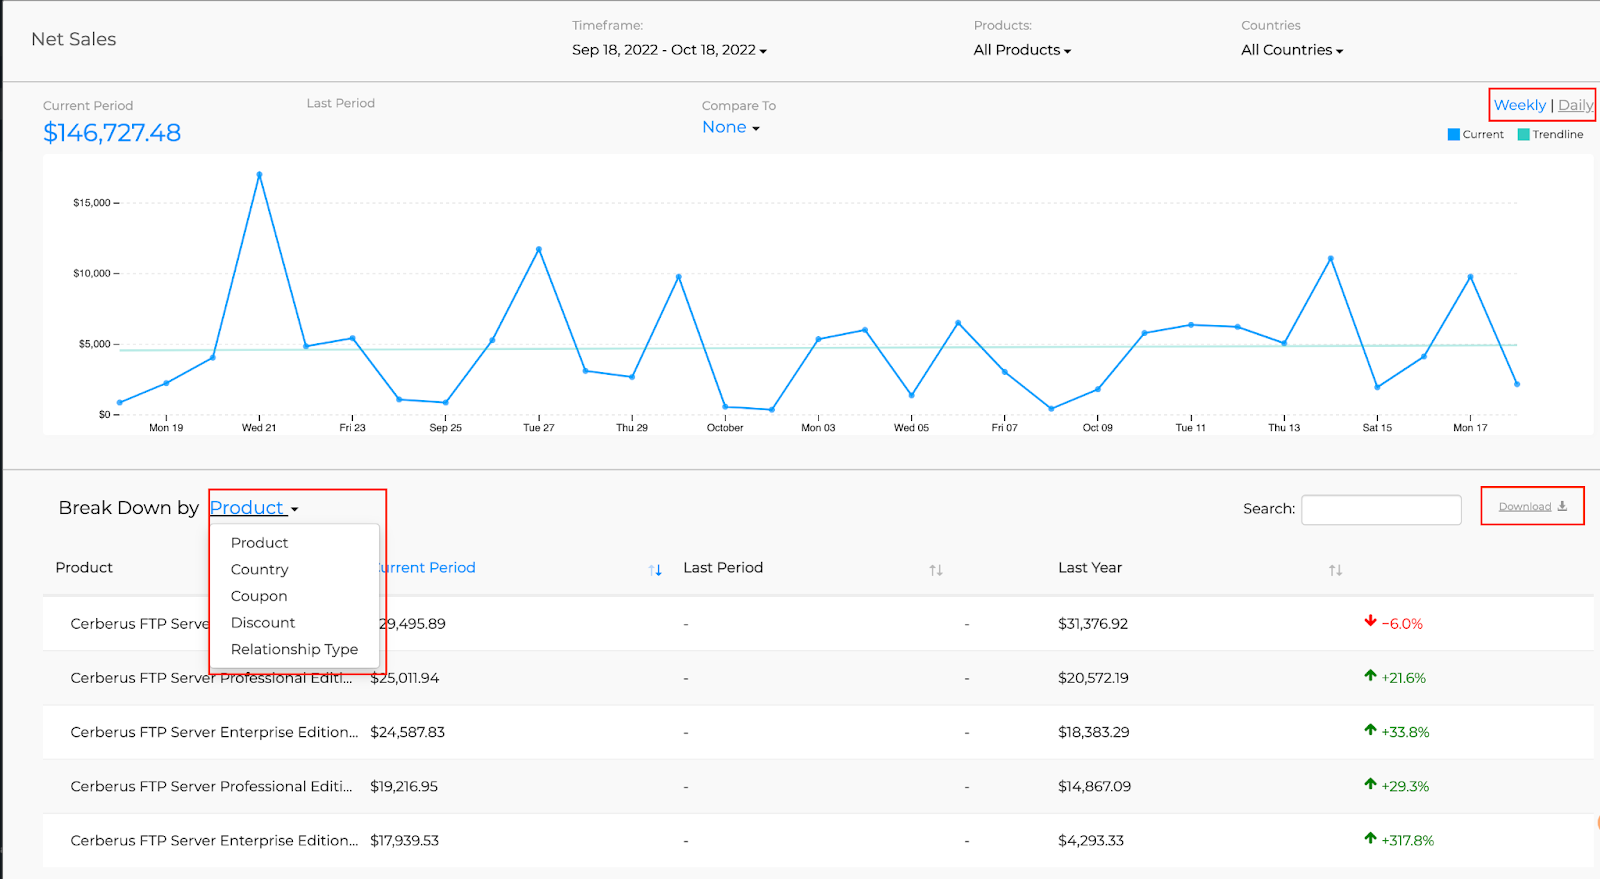Toggle the Current legend color swatch
Viewport: 1600px width, 879px height.
tap(1453, 134)
